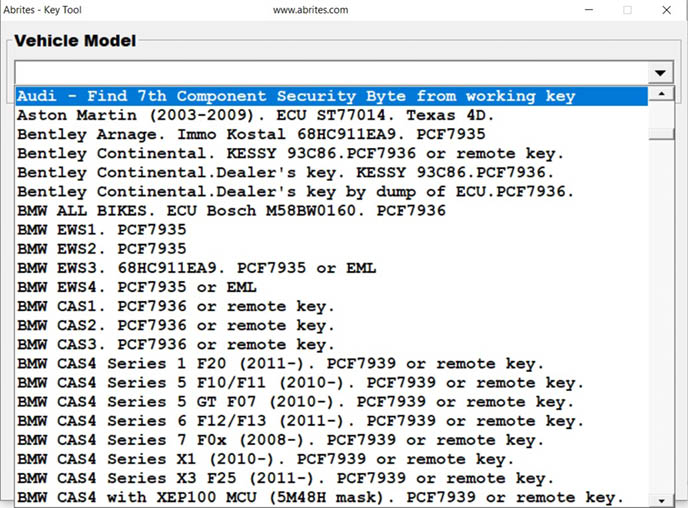This screenshot has height=508, width=688.
Task: Close the Abrites Key Tool window
Action: point(664,10)
